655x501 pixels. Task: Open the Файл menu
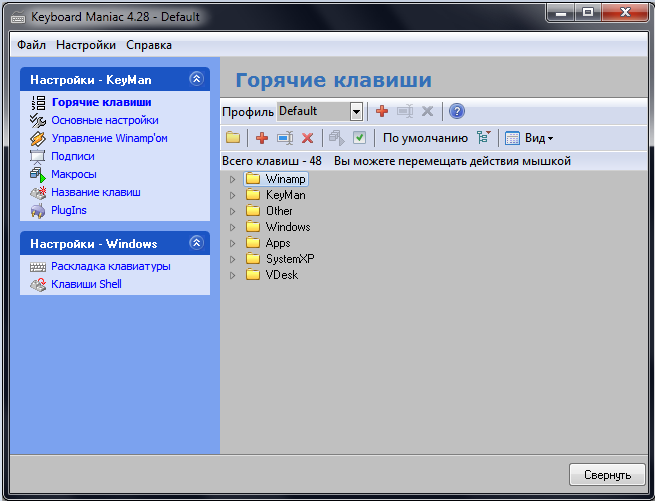click(31, 45)
